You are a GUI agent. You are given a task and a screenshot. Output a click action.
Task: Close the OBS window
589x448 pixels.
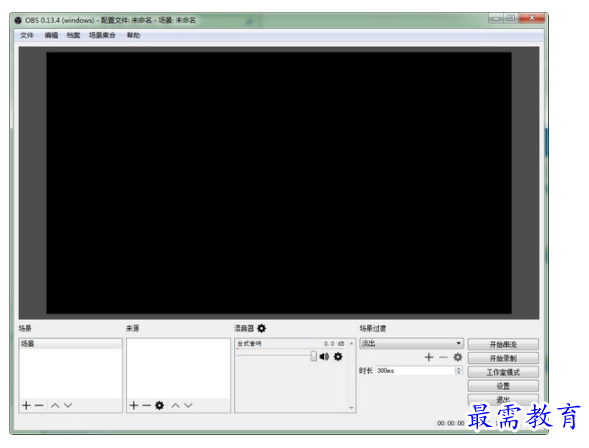[x=532, y=18]
